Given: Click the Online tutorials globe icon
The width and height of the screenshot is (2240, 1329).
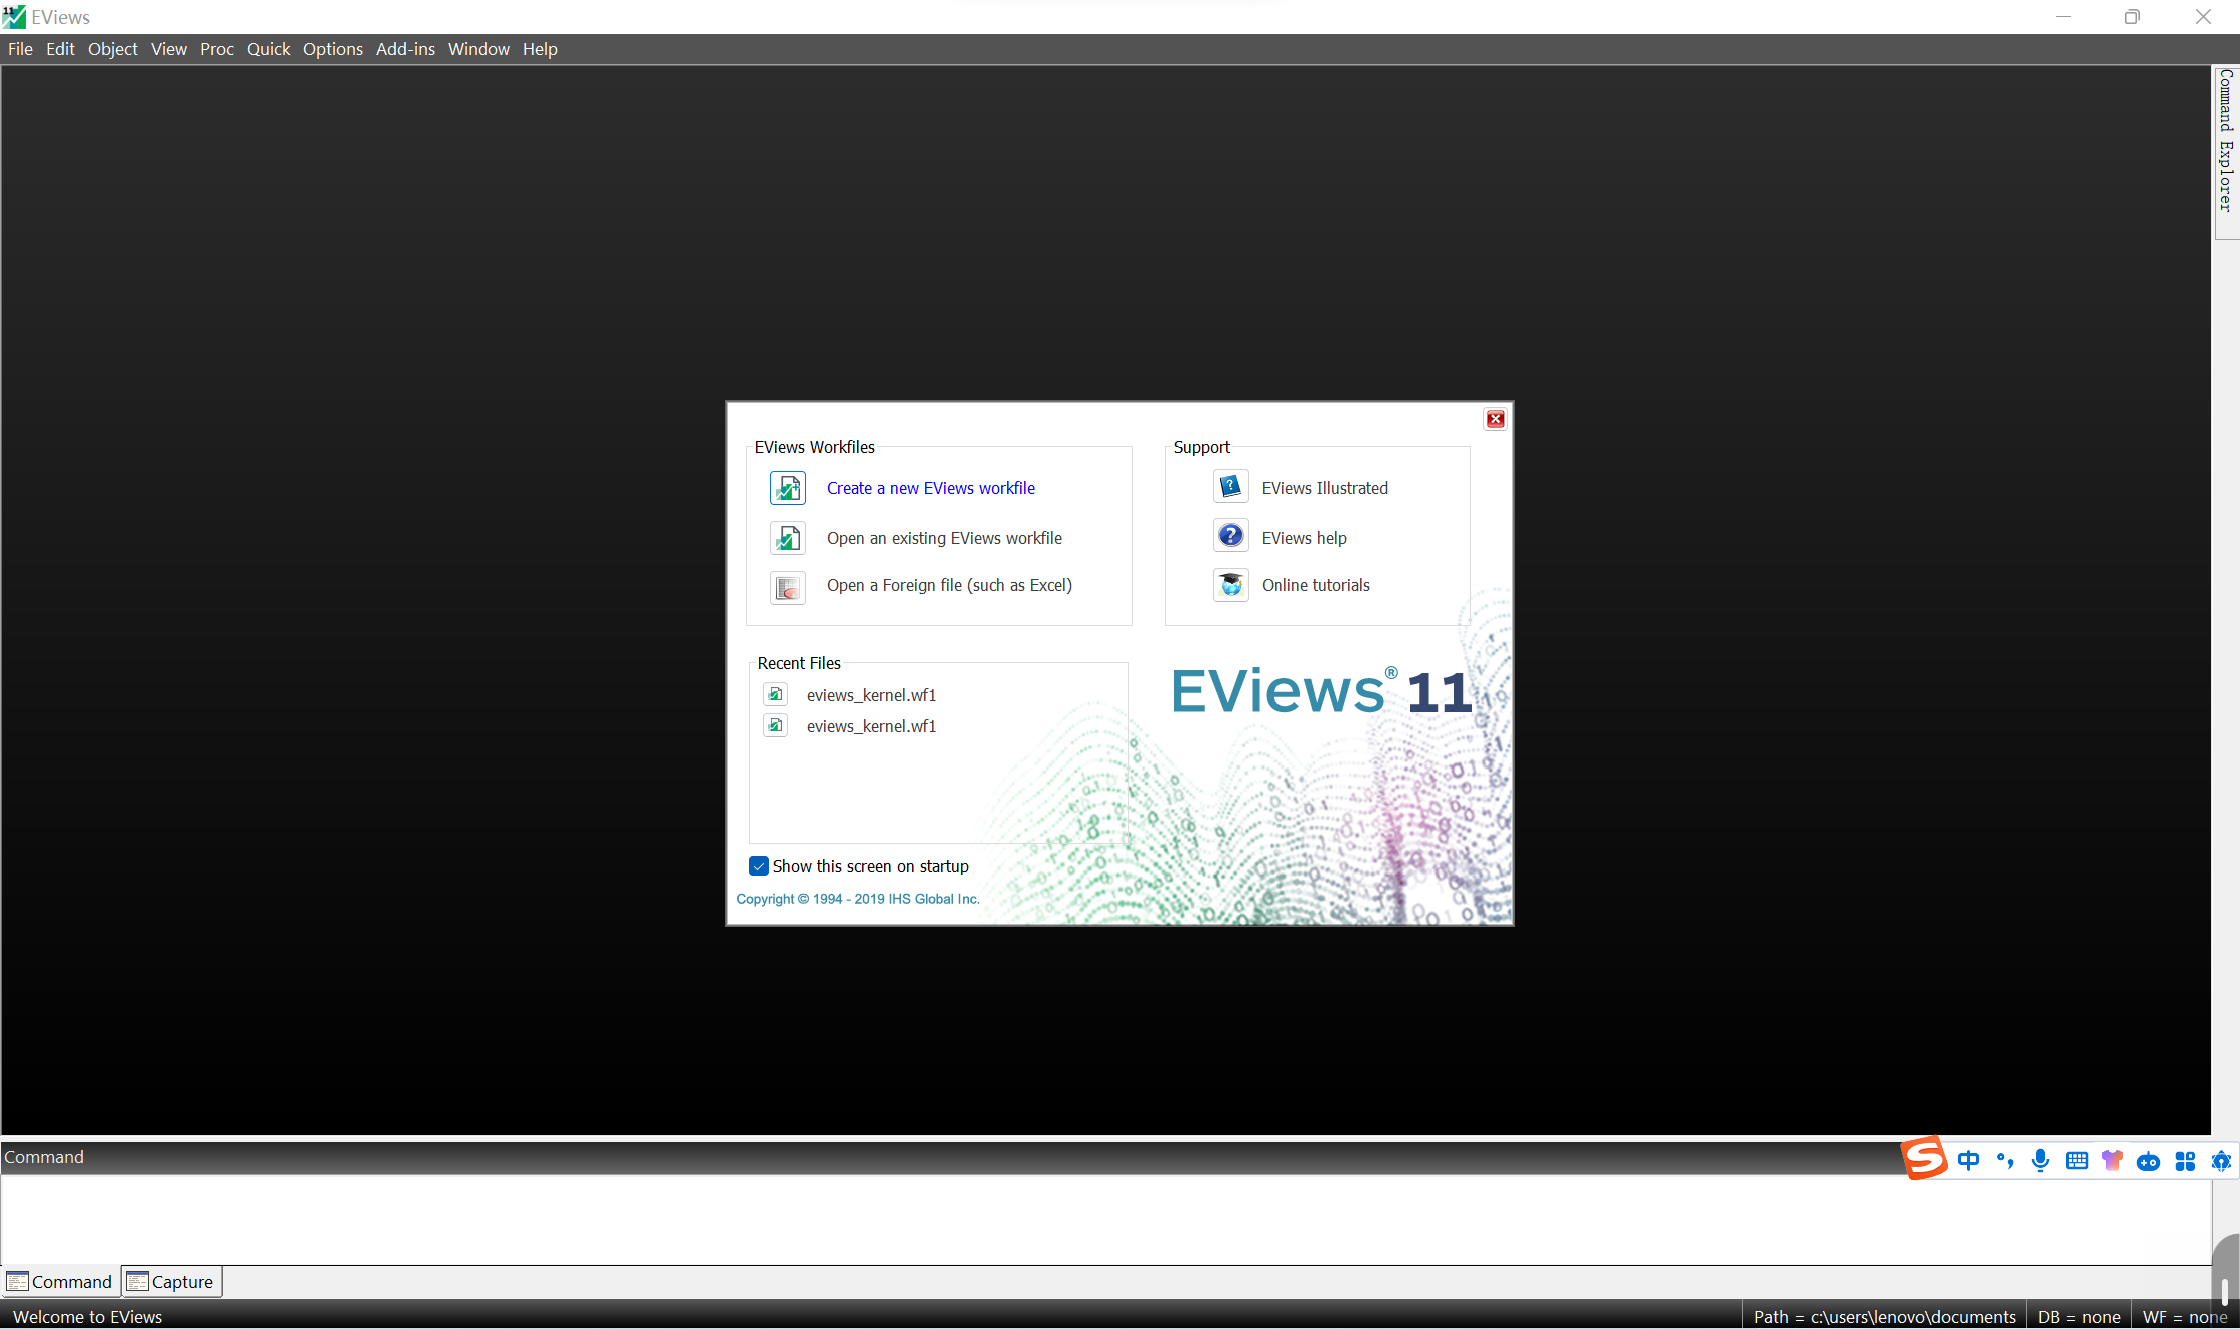Looking at the screenshot, I should click(1230, 585).
